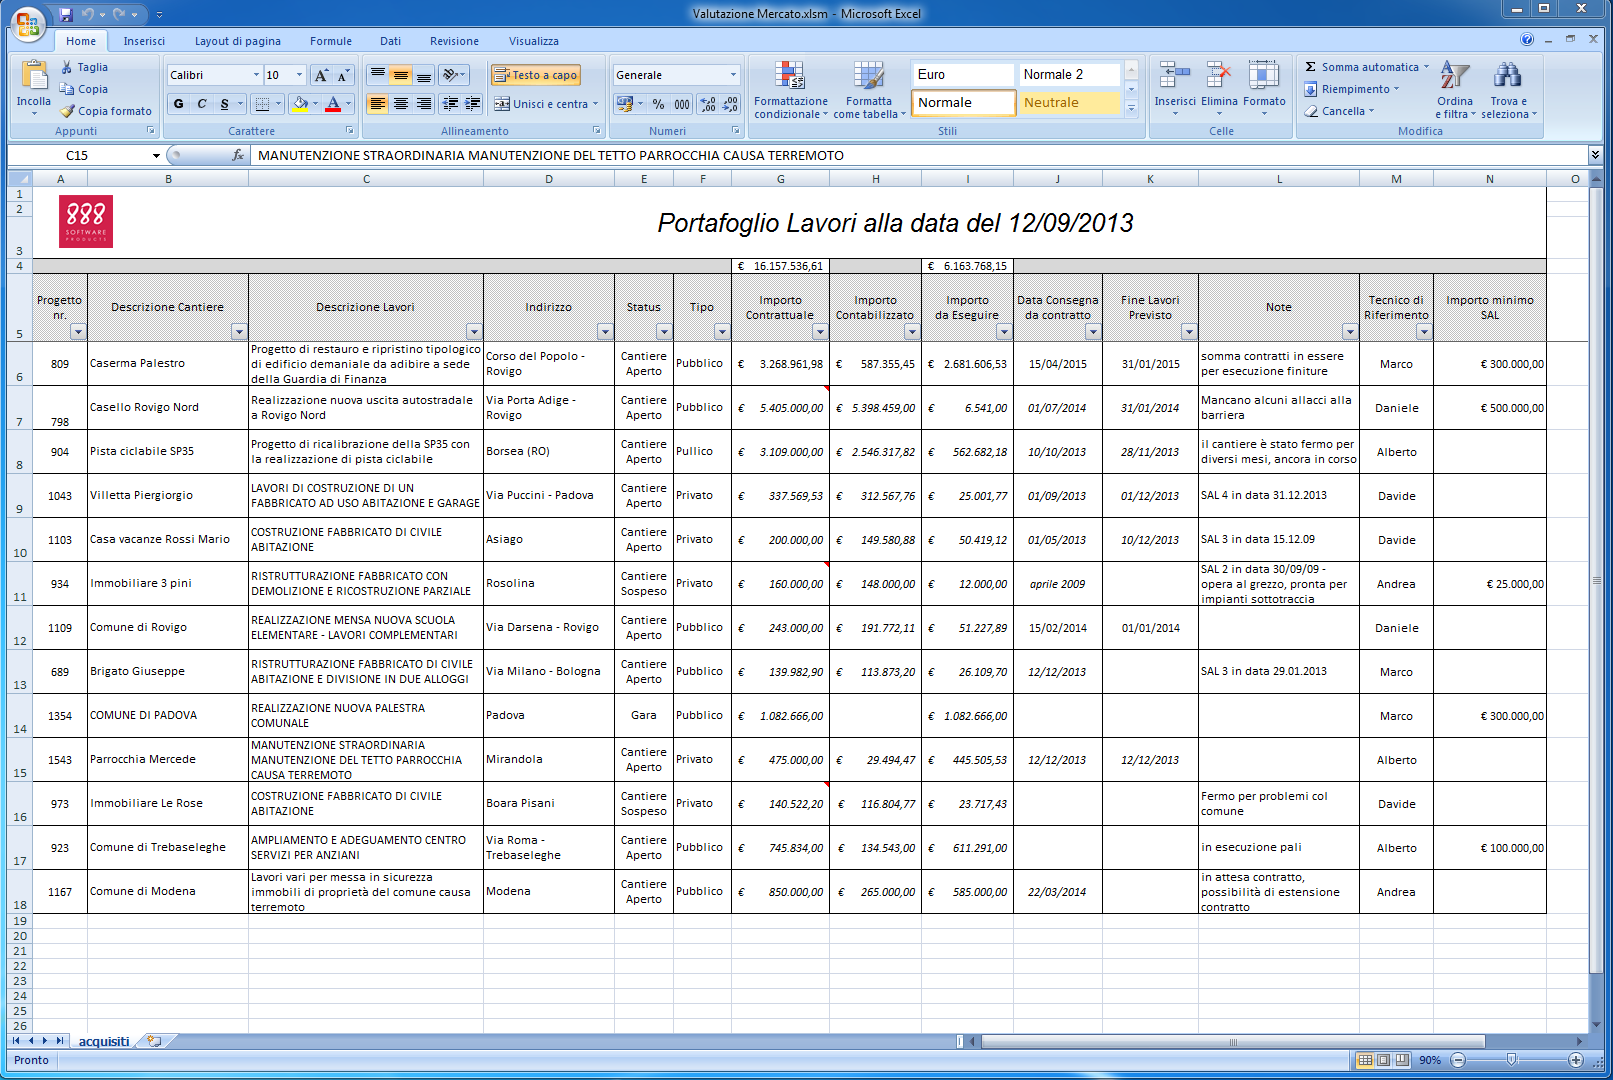The image size is (1613, 1080).
Task: Click the Paste (Incolla) icon
Action: pos(33,76)
